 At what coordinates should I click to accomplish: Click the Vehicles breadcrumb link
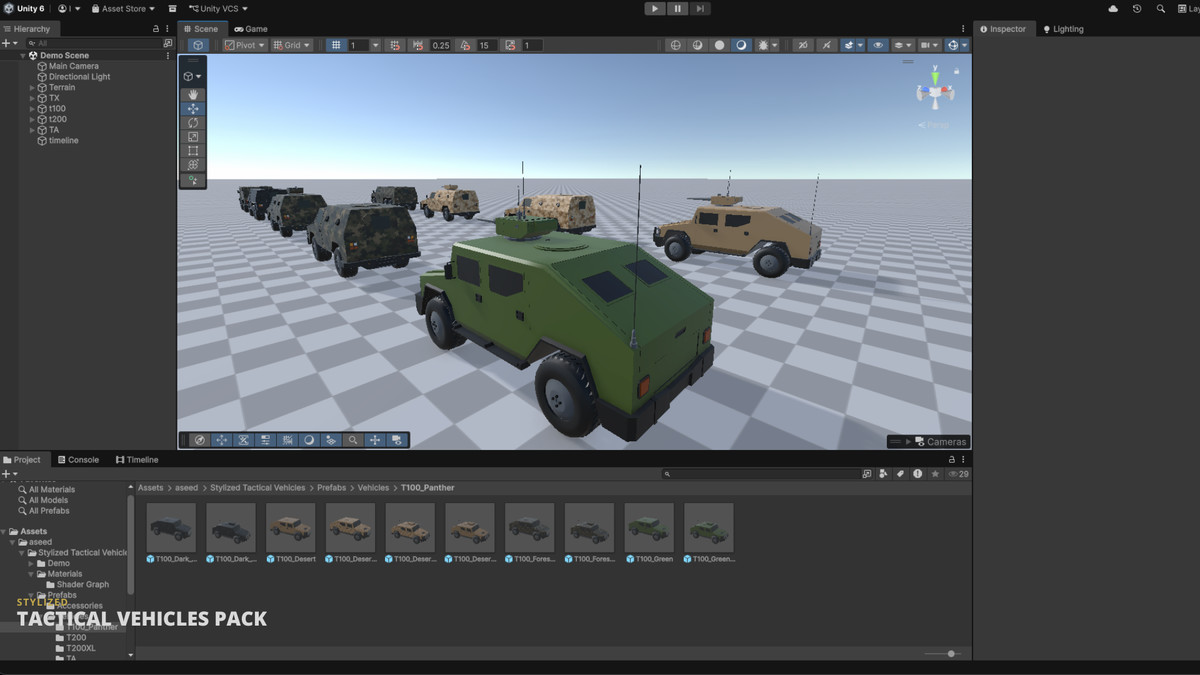pos(373,488)
